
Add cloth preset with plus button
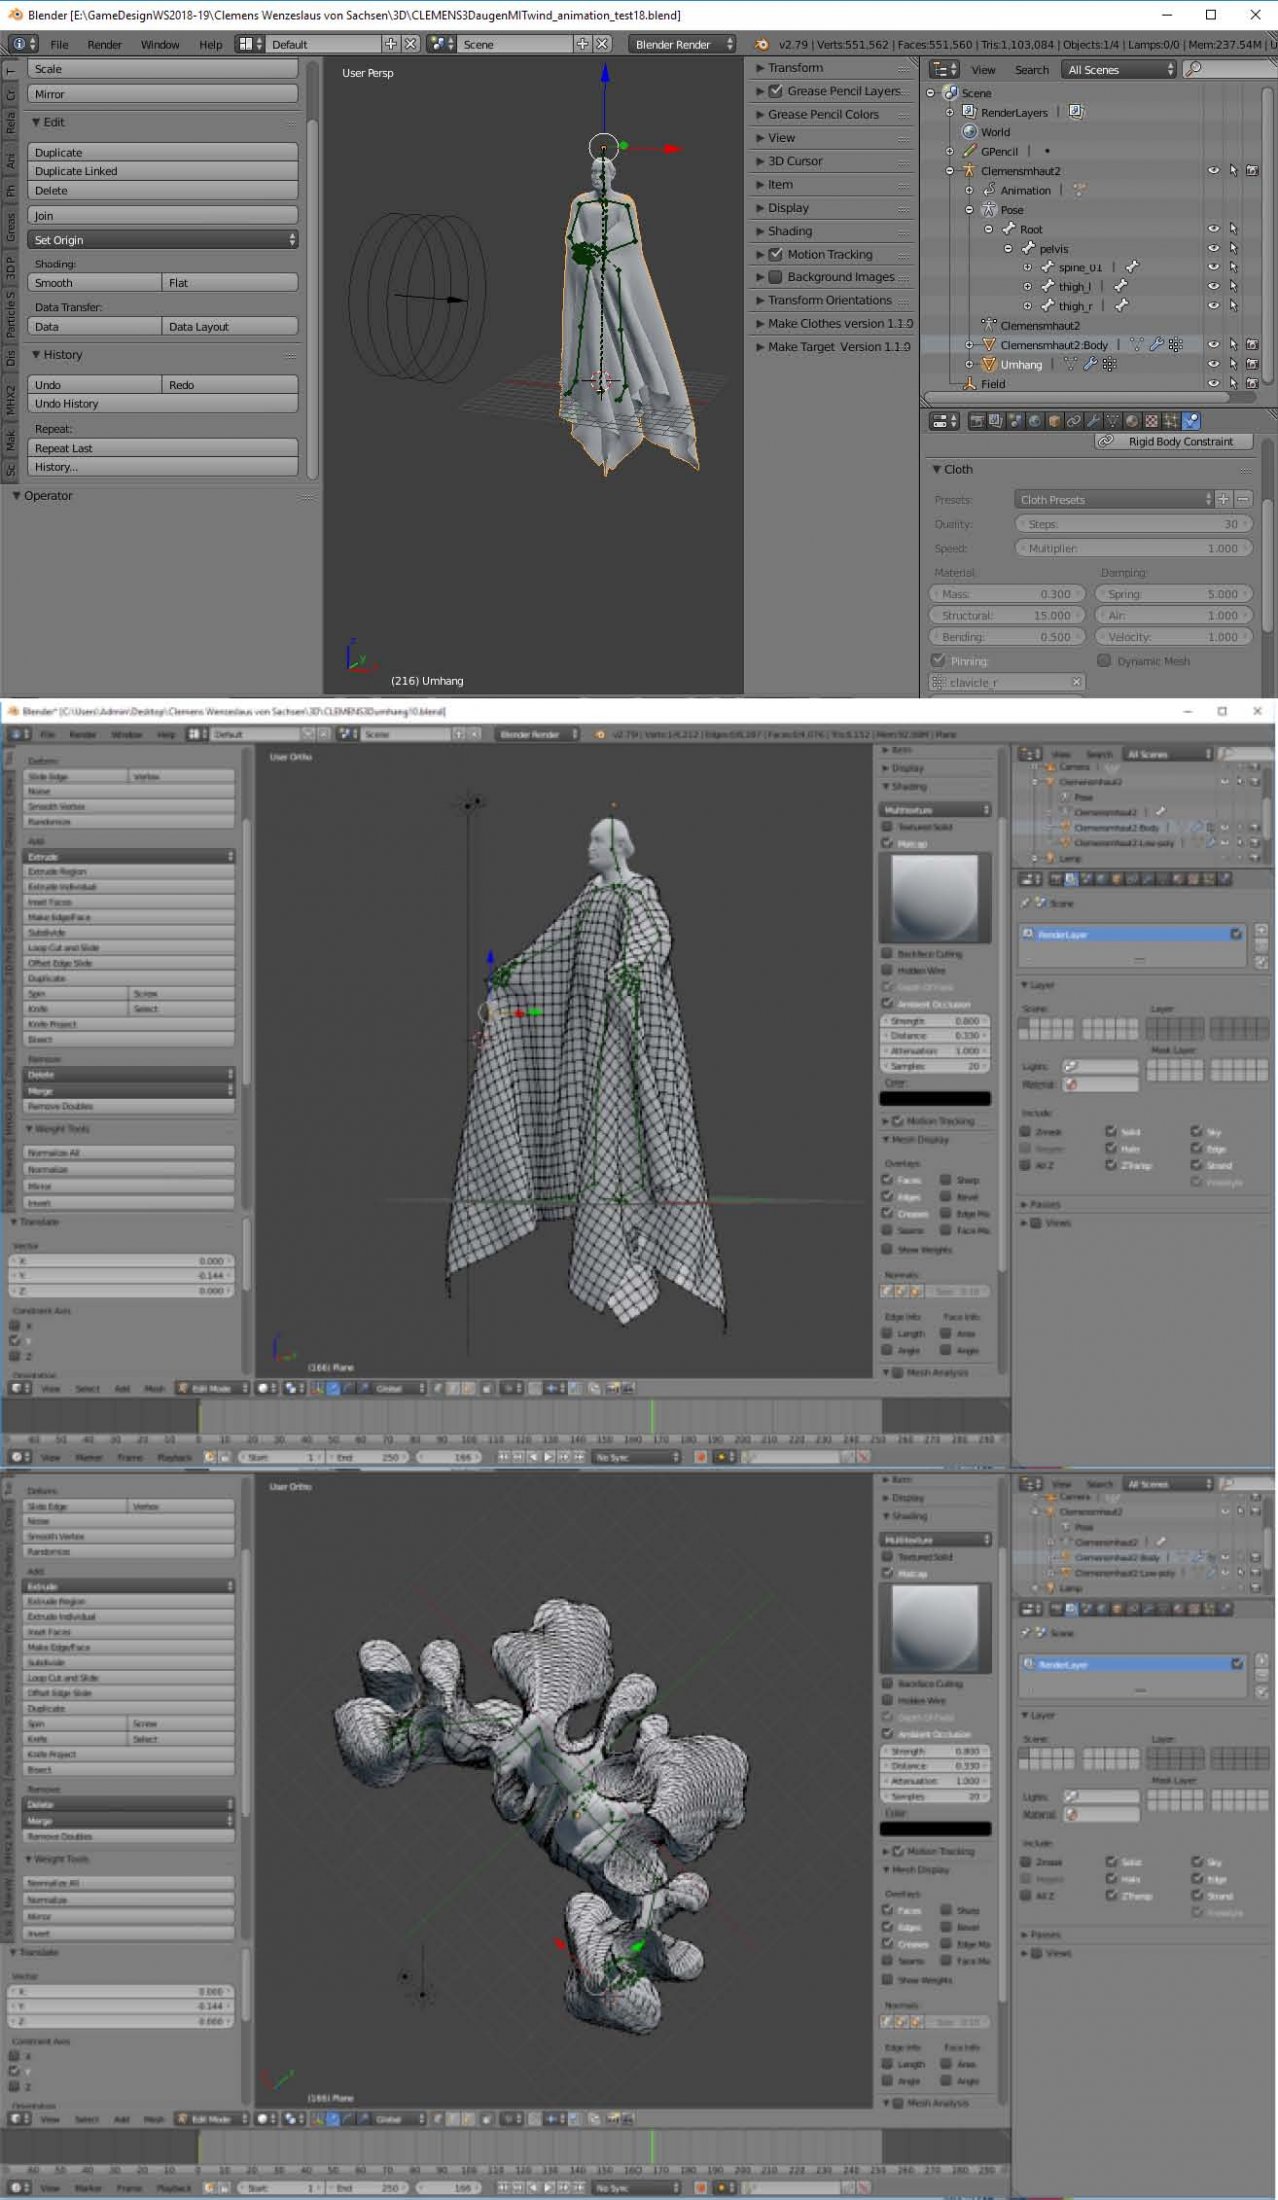click(1223, 499)
